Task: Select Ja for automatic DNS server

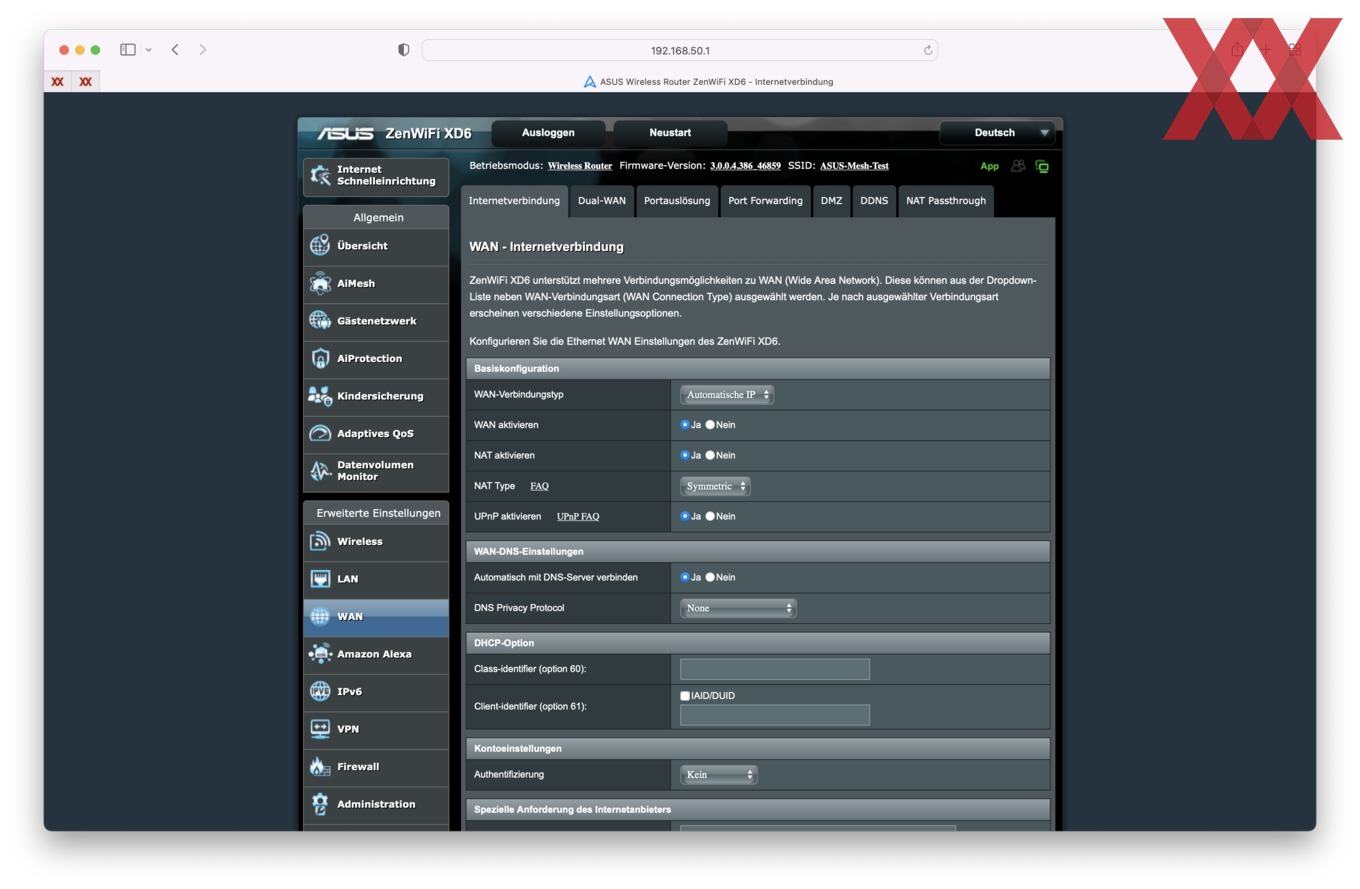Action: tap(685, 577)
